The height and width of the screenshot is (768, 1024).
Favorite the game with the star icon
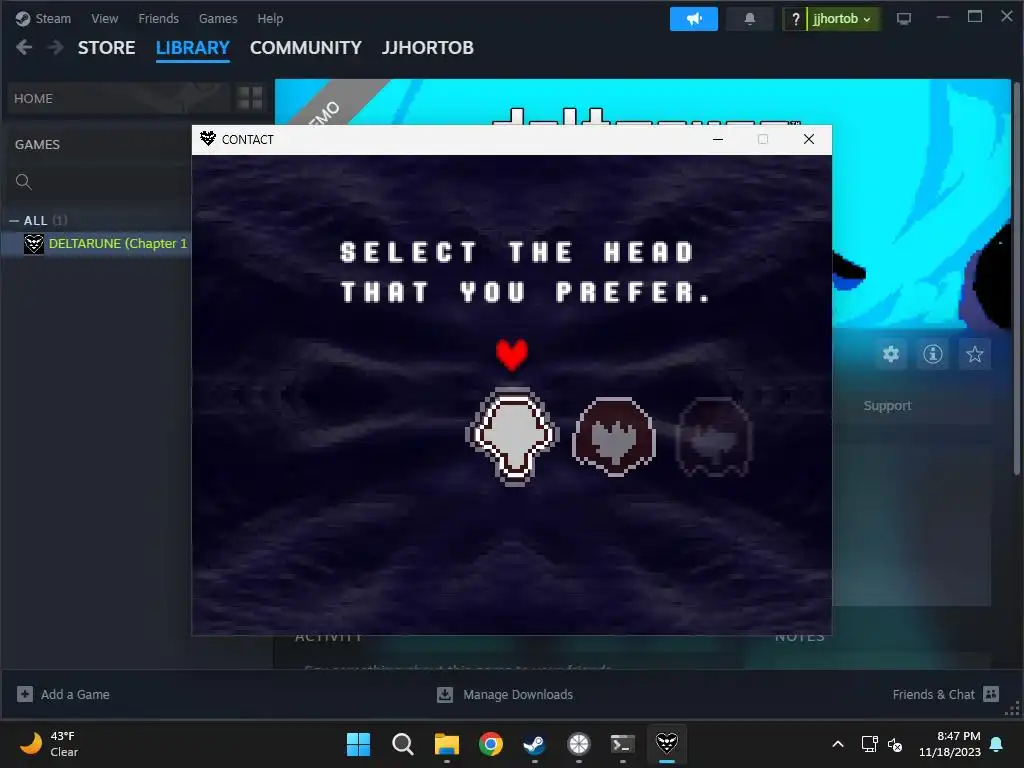[x=974, y=355]
